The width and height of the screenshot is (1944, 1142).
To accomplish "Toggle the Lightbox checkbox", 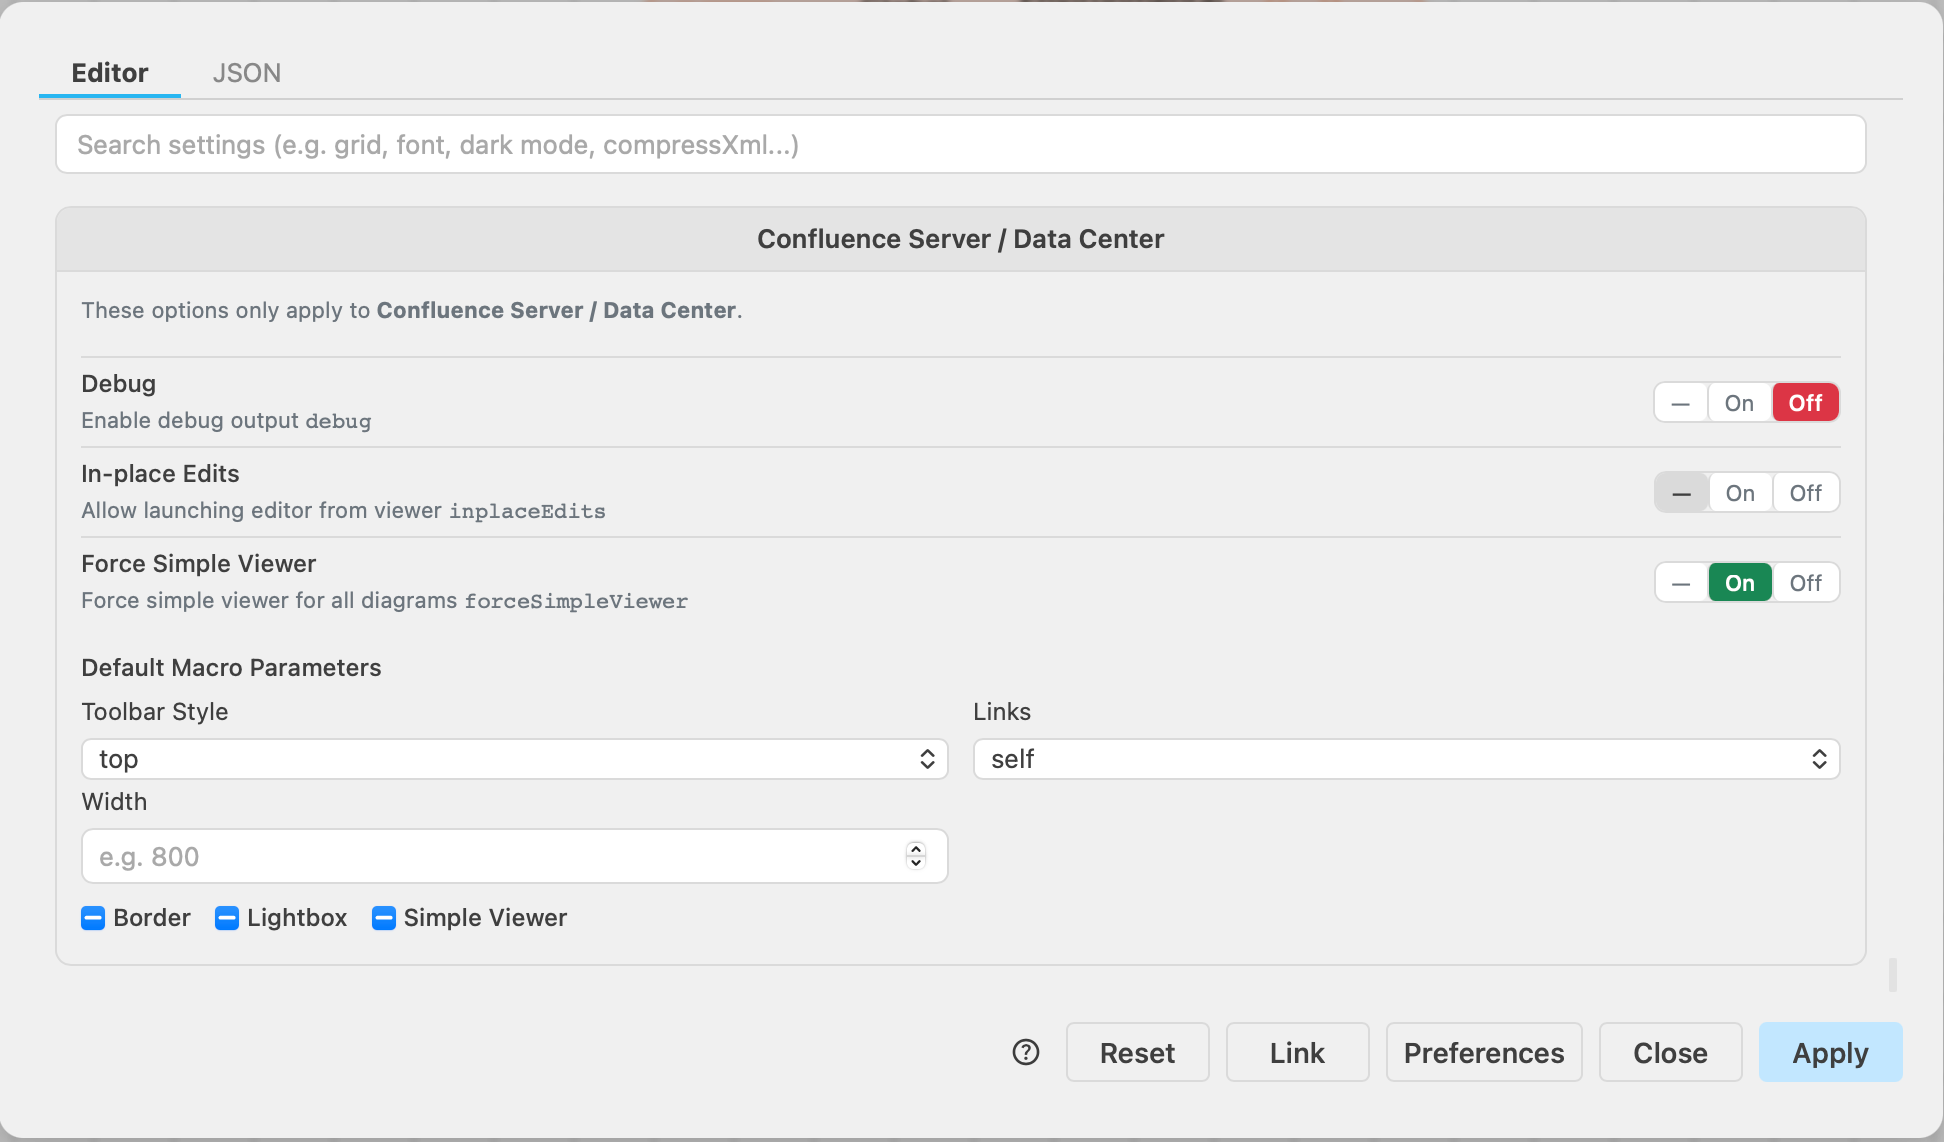I will 227,918.
